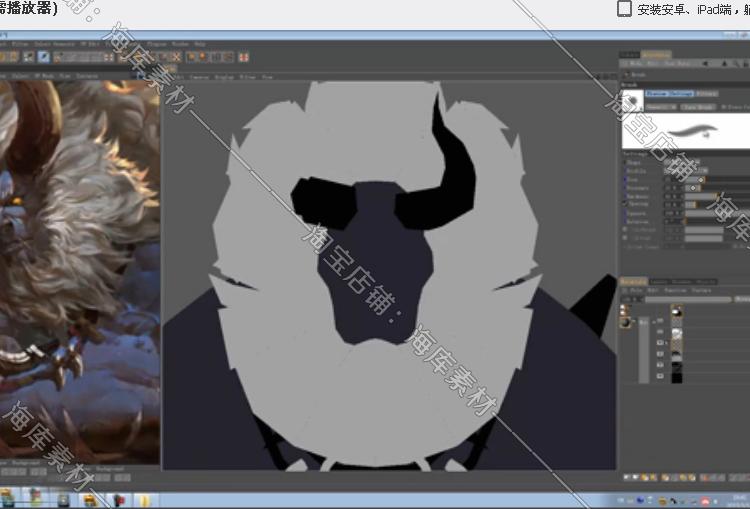Open the yellow folder icon on the taskbar
This screenshot has width=750, height=509.
pyautogui.click(x=144, y=500)
